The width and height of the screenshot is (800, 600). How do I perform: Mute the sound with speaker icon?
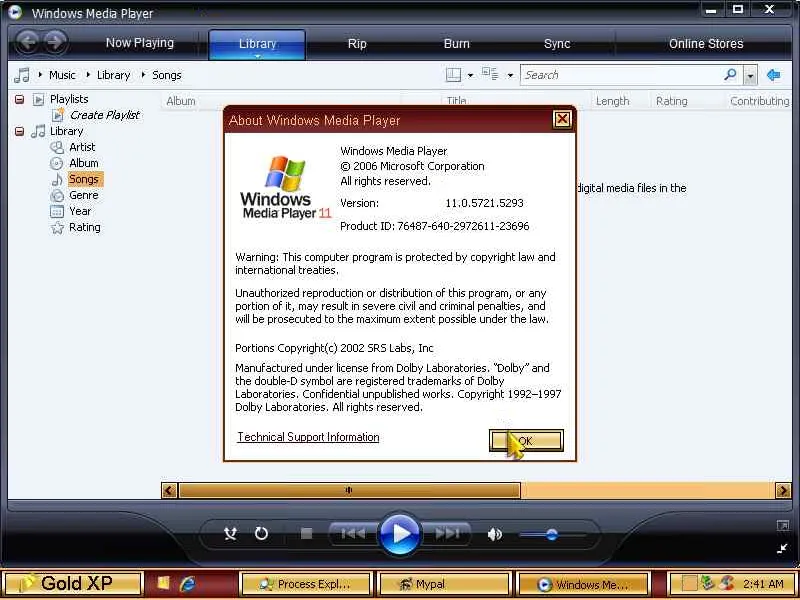tap(494, 534)
